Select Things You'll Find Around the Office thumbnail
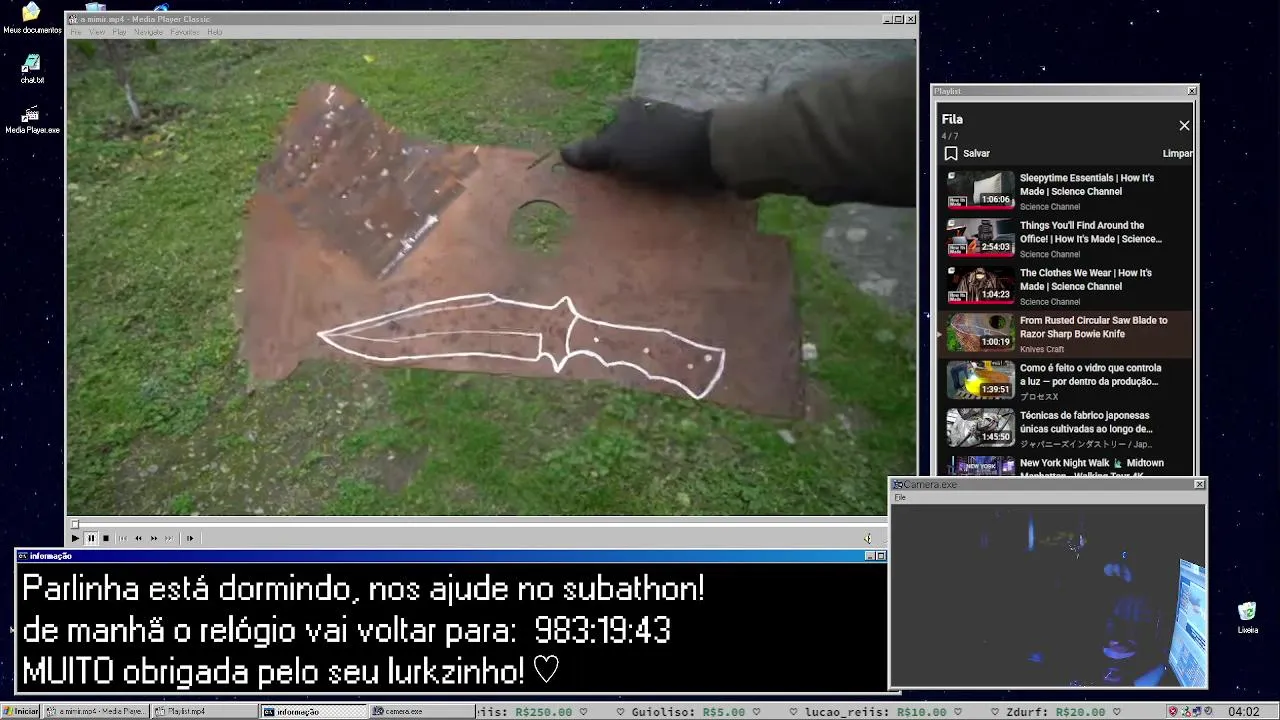Viewport: 1280px width, 720px height. point(981,237)
